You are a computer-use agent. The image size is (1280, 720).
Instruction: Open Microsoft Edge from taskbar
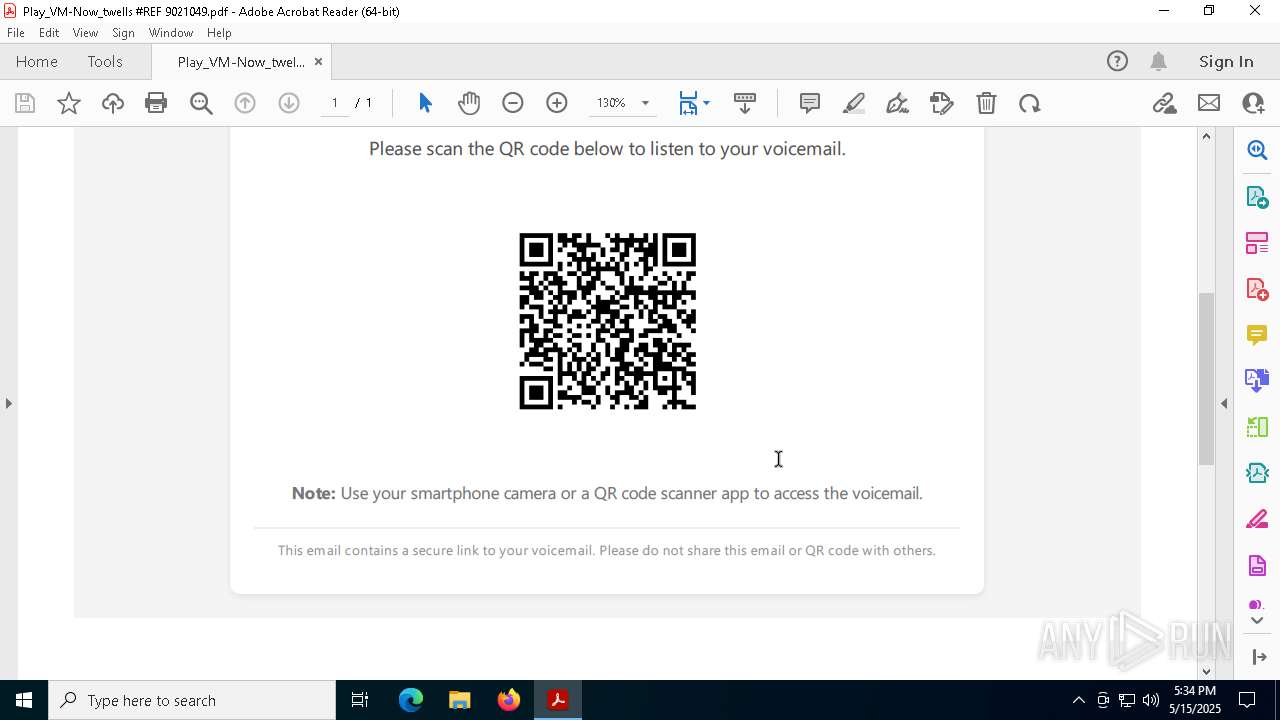(x=411, y=700)
